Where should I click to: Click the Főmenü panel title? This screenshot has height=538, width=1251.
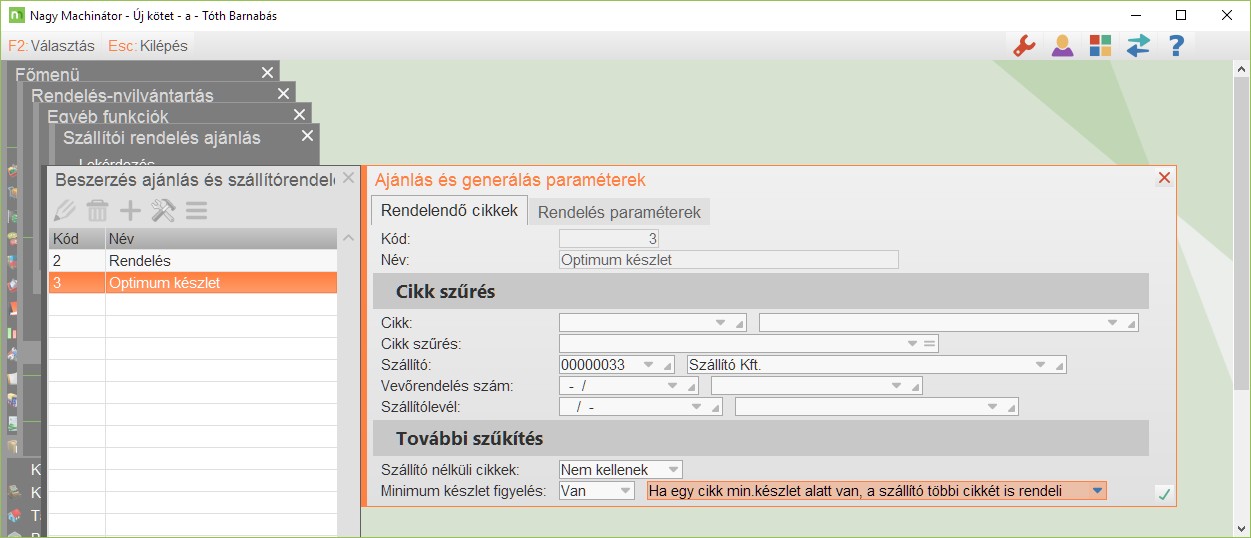pyautogui.click(x=47, y=74)
